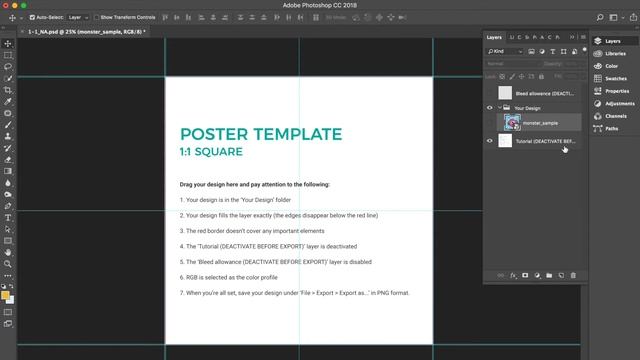Screen dimensions: 640x360
Task: Open the Swatches panel
Action: [615, 78]
